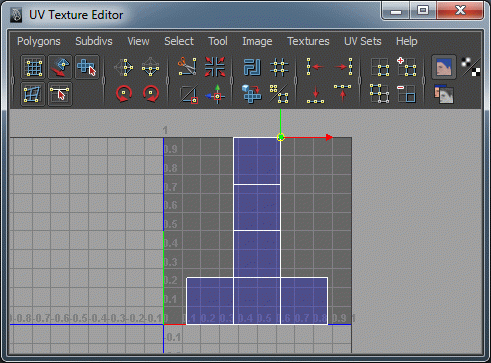Click the top UV face shell
Image resolution: width=491 pixels, height=363 pixels.
pyautogui.click(x=257, y=161)
